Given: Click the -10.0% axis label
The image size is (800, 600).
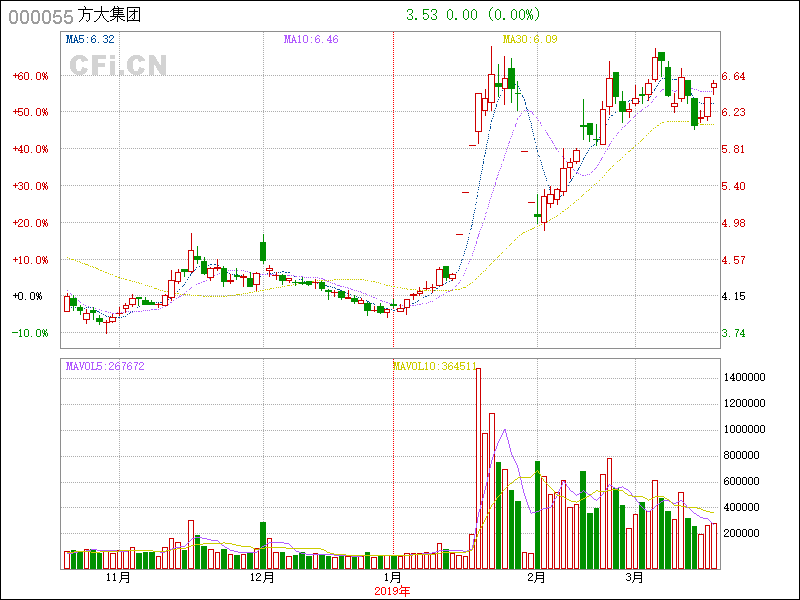Looking at the screenshot, I should [30, 333].
